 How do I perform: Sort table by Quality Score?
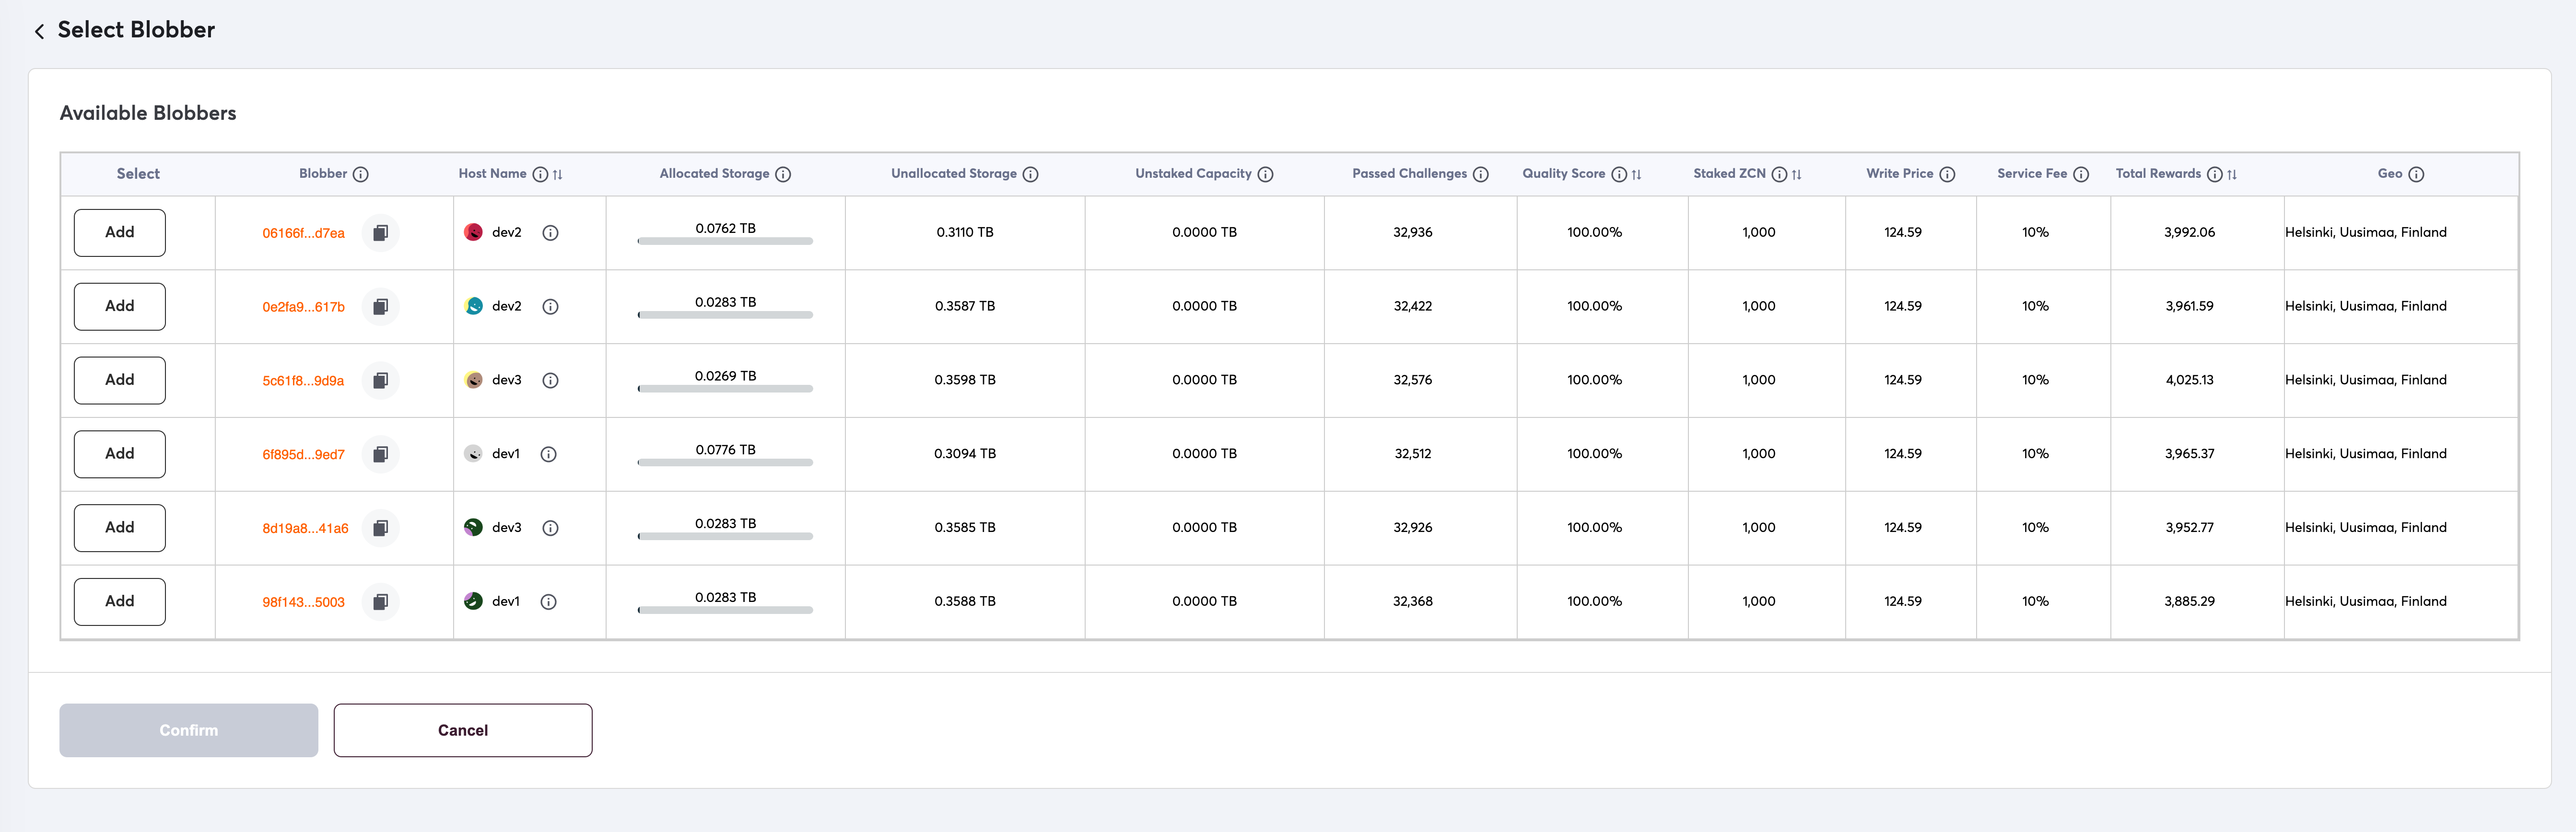click(x=1636, y=174)
